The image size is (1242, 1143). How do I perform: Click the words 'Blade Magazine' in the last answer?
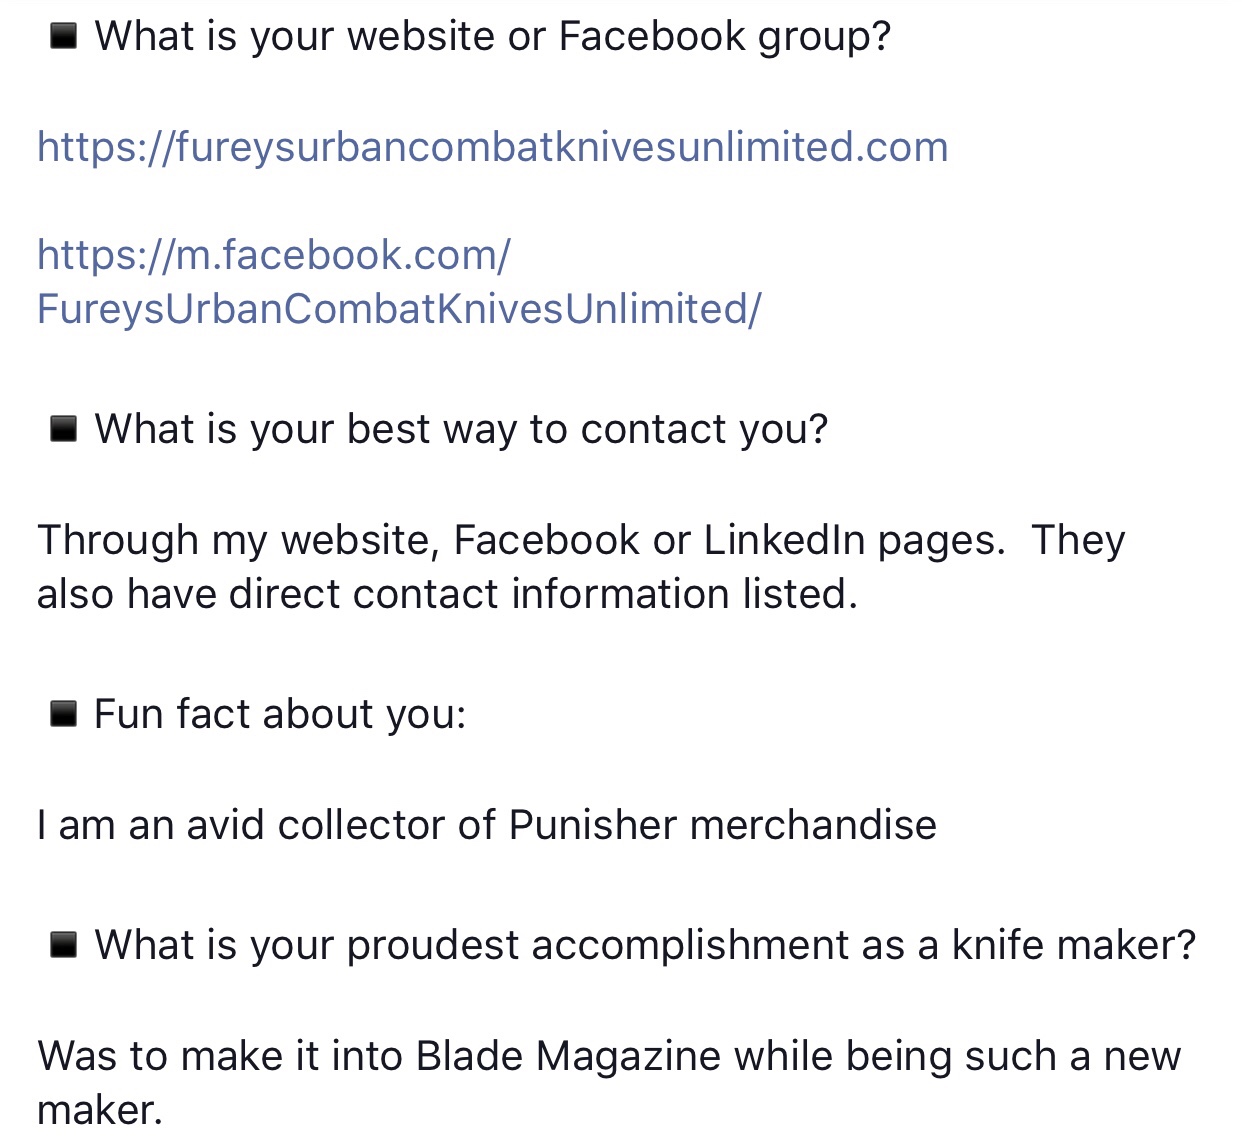[568, 1057]
